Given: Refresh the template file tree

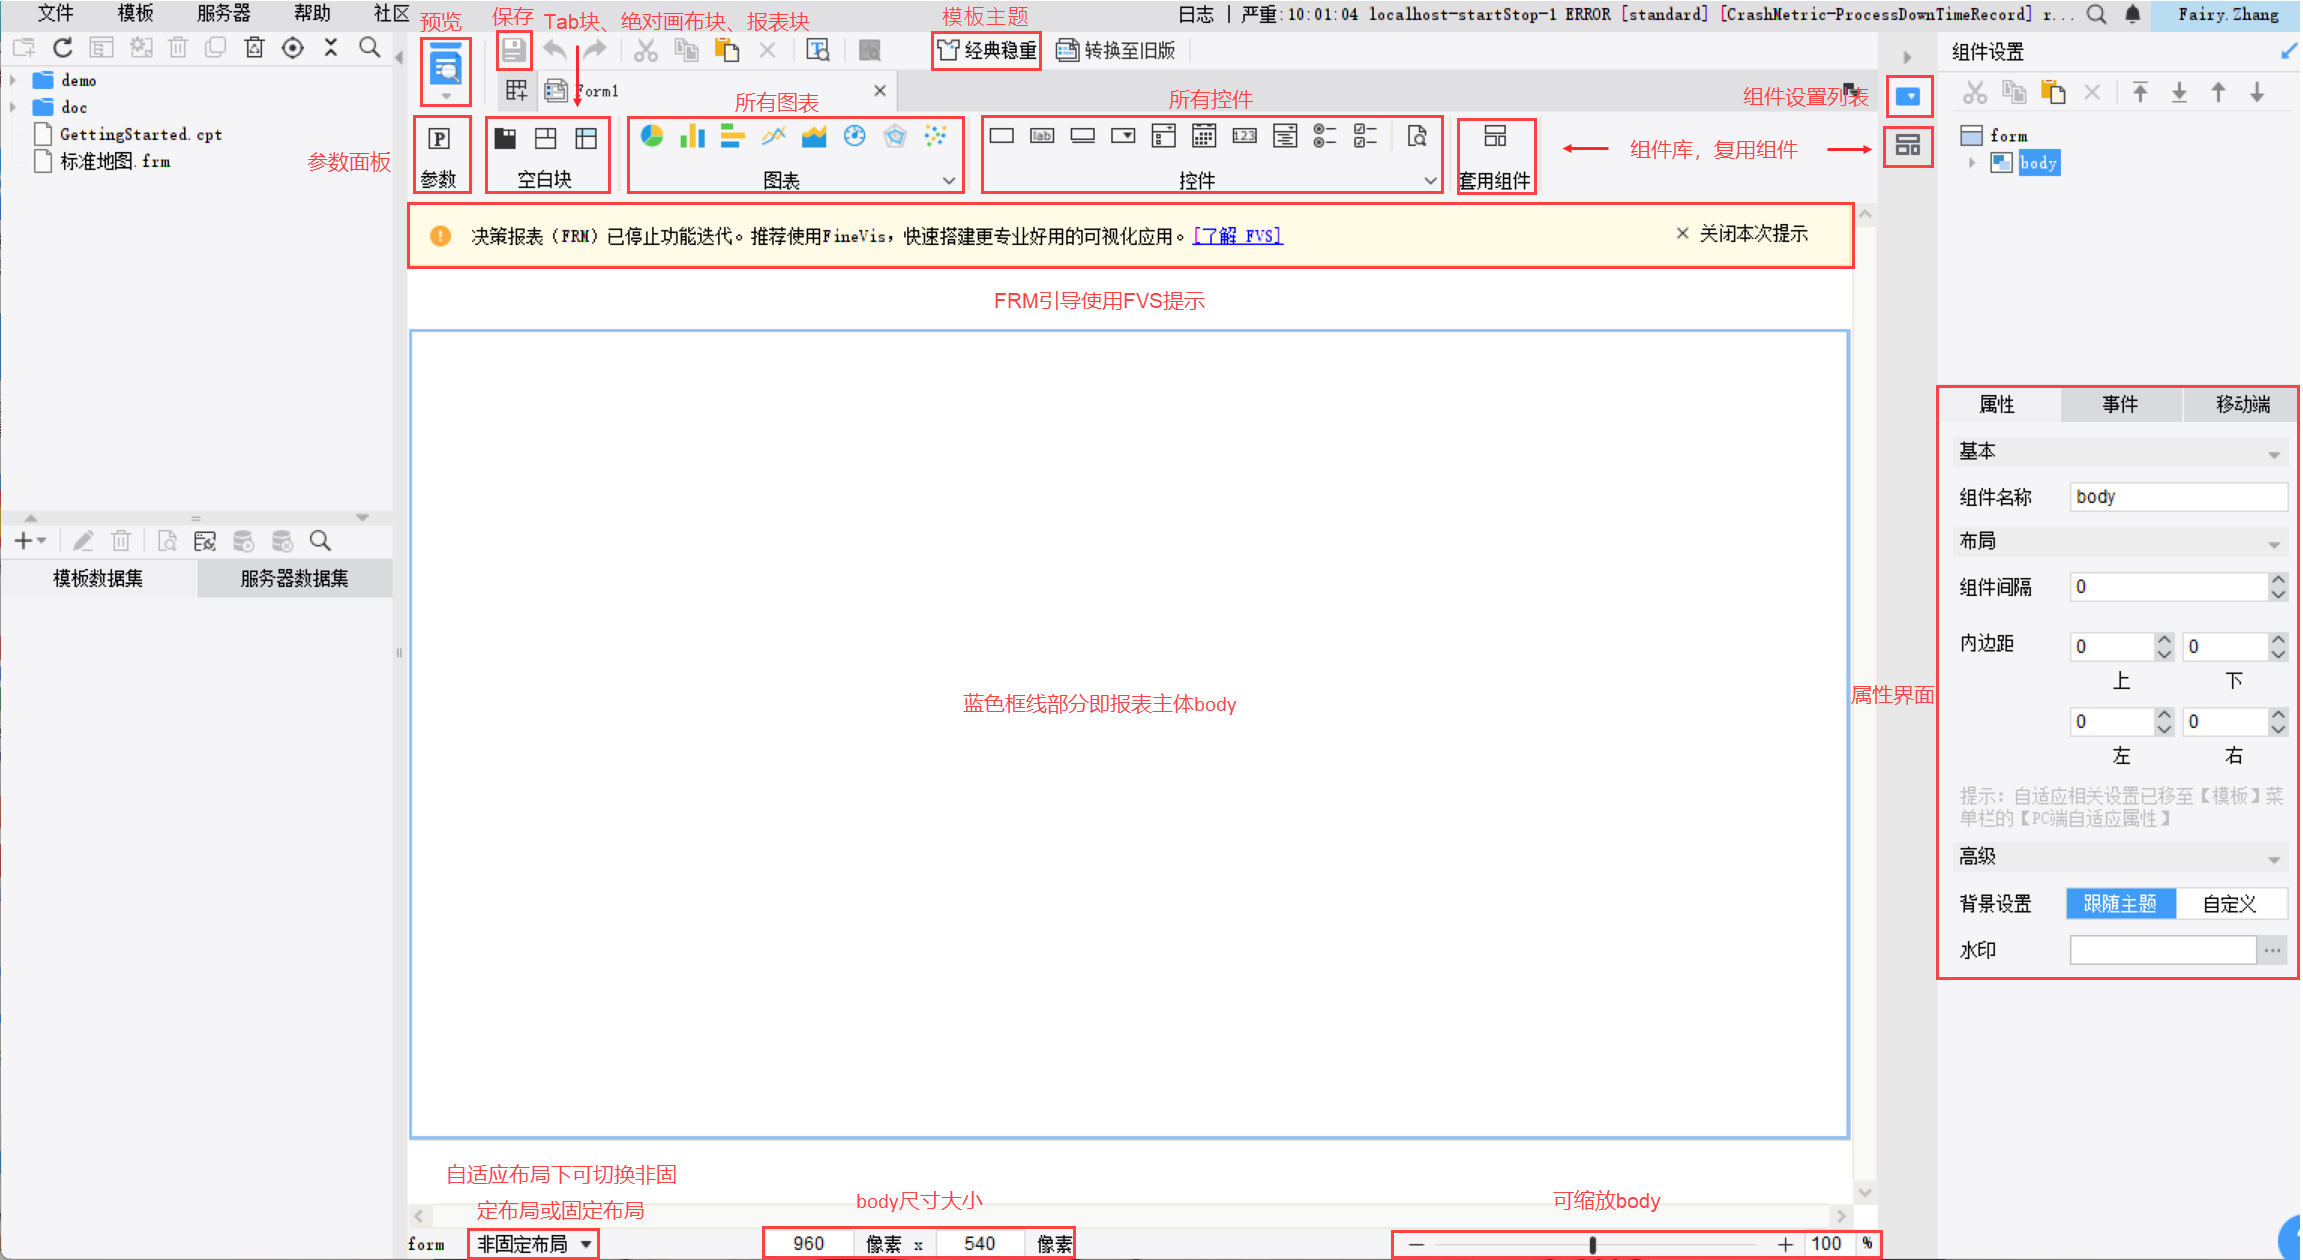Looking at the screenshot, I should [63, 47].
